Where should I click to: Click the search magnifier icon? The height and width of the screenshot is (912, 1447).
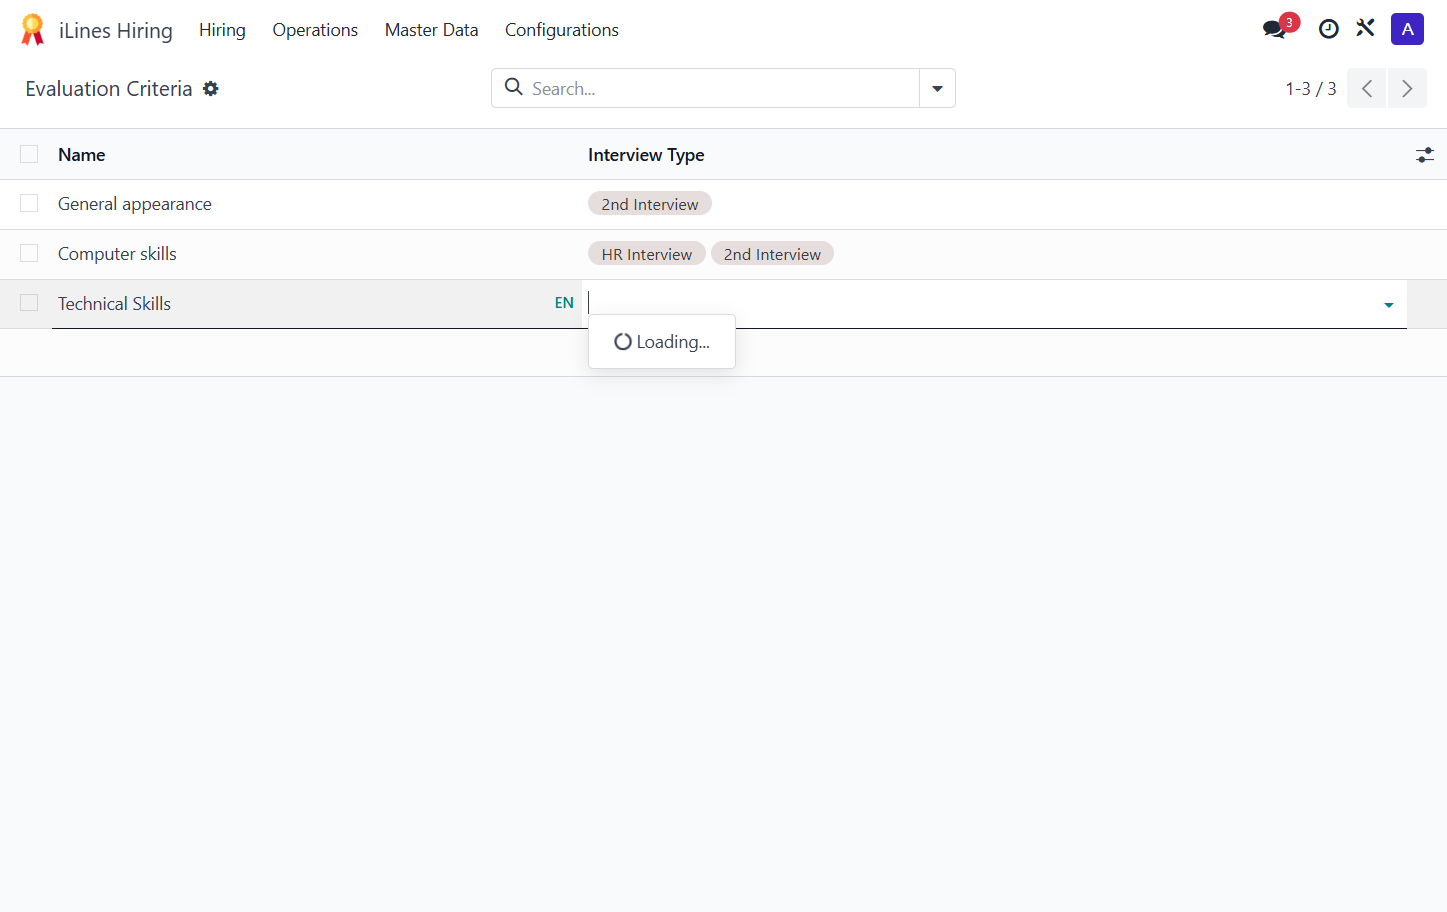click(x=514, y=88)
